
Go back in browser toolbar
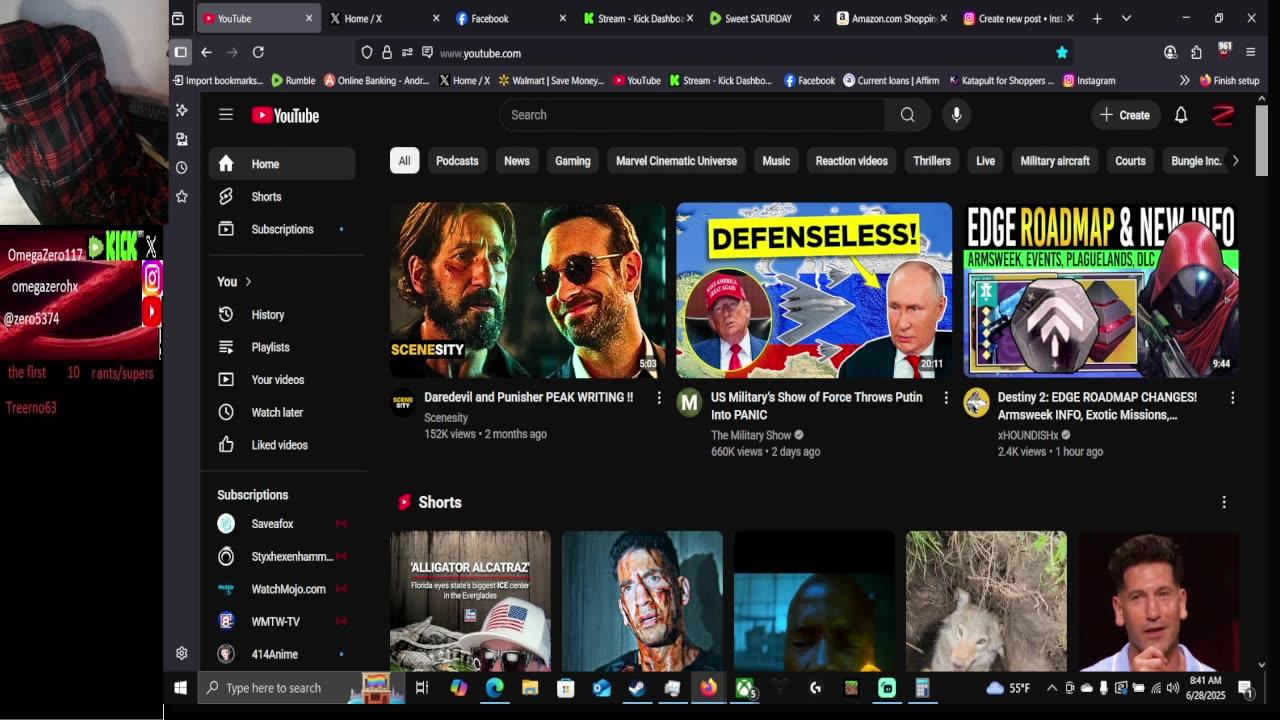coord(206,52)
